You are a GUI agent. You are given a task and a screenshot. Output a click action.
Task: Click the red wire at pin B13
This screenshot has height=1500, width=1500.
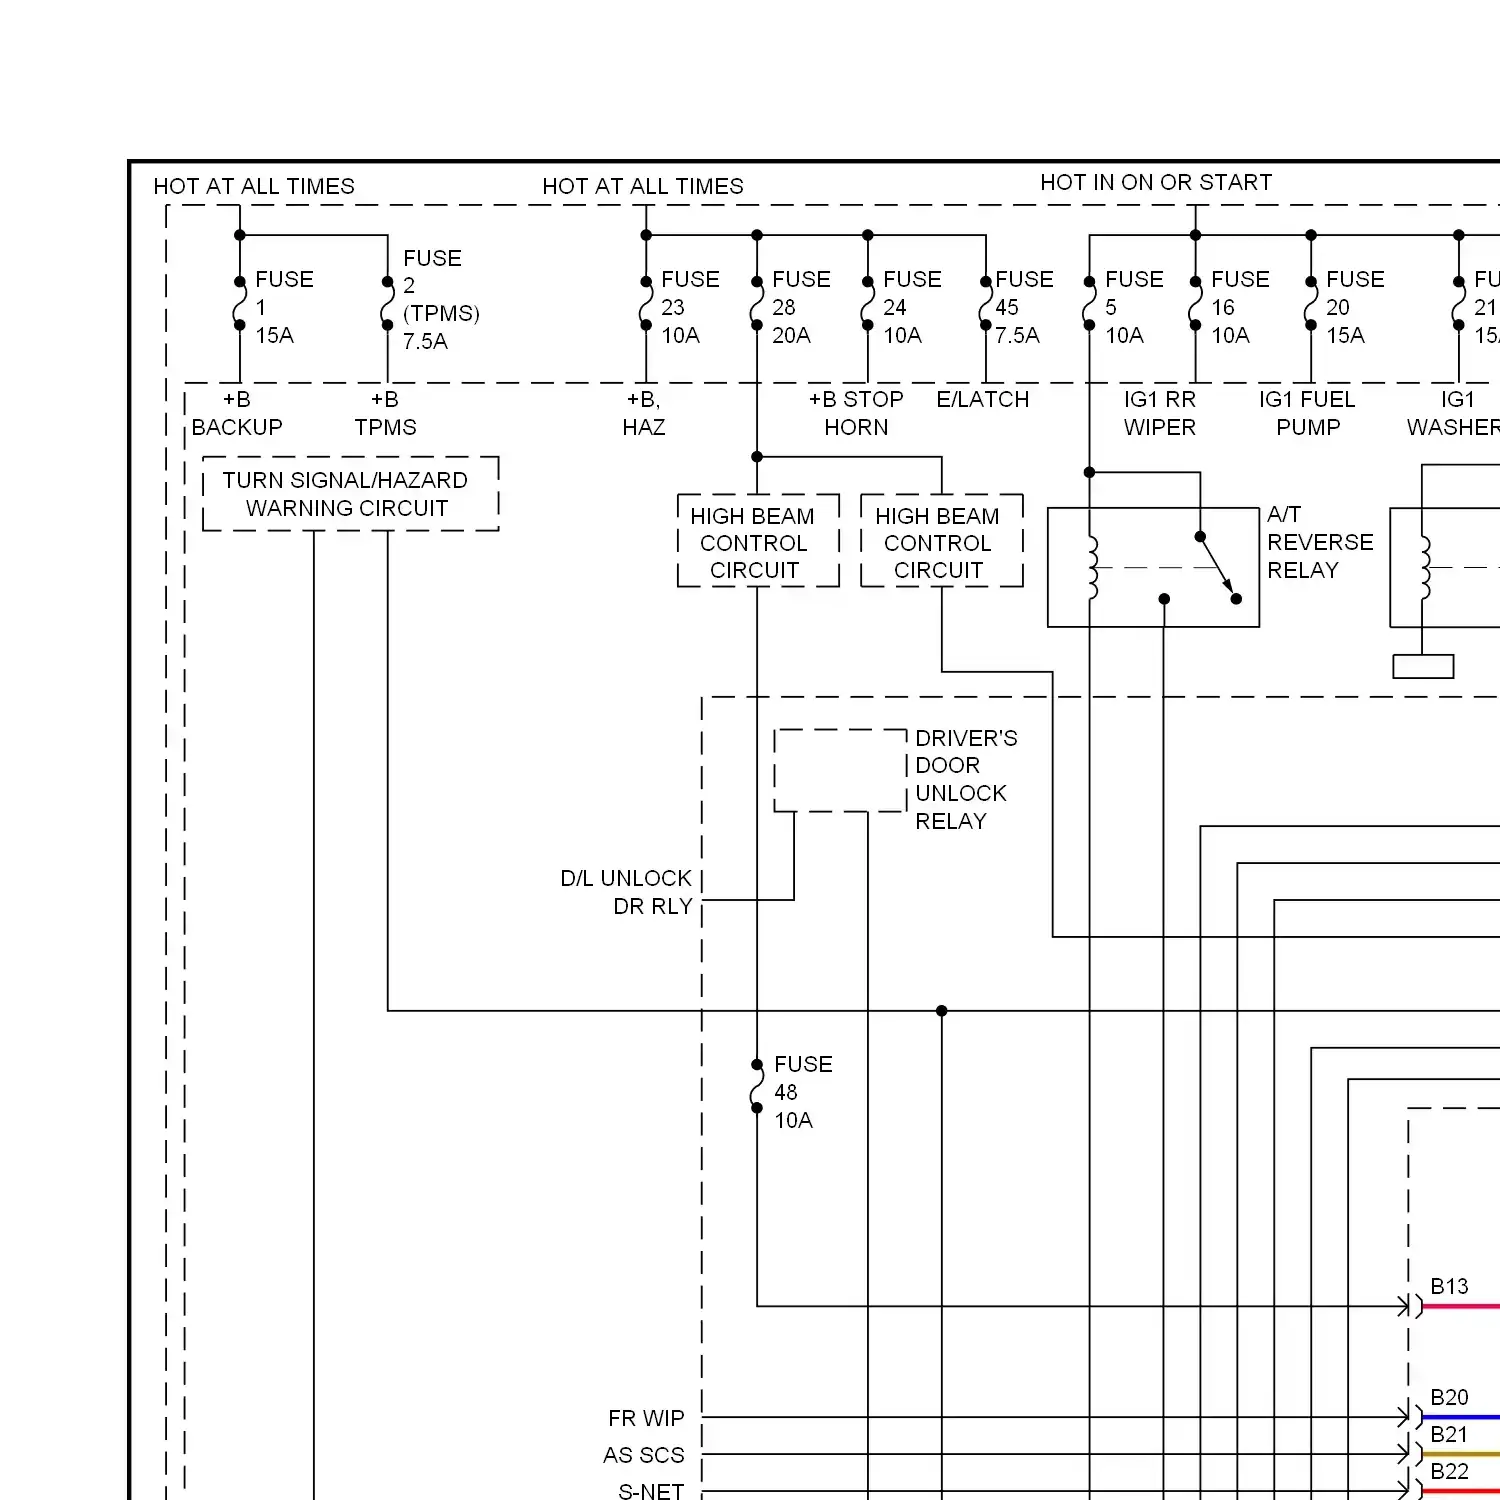pos(1461,1306)
